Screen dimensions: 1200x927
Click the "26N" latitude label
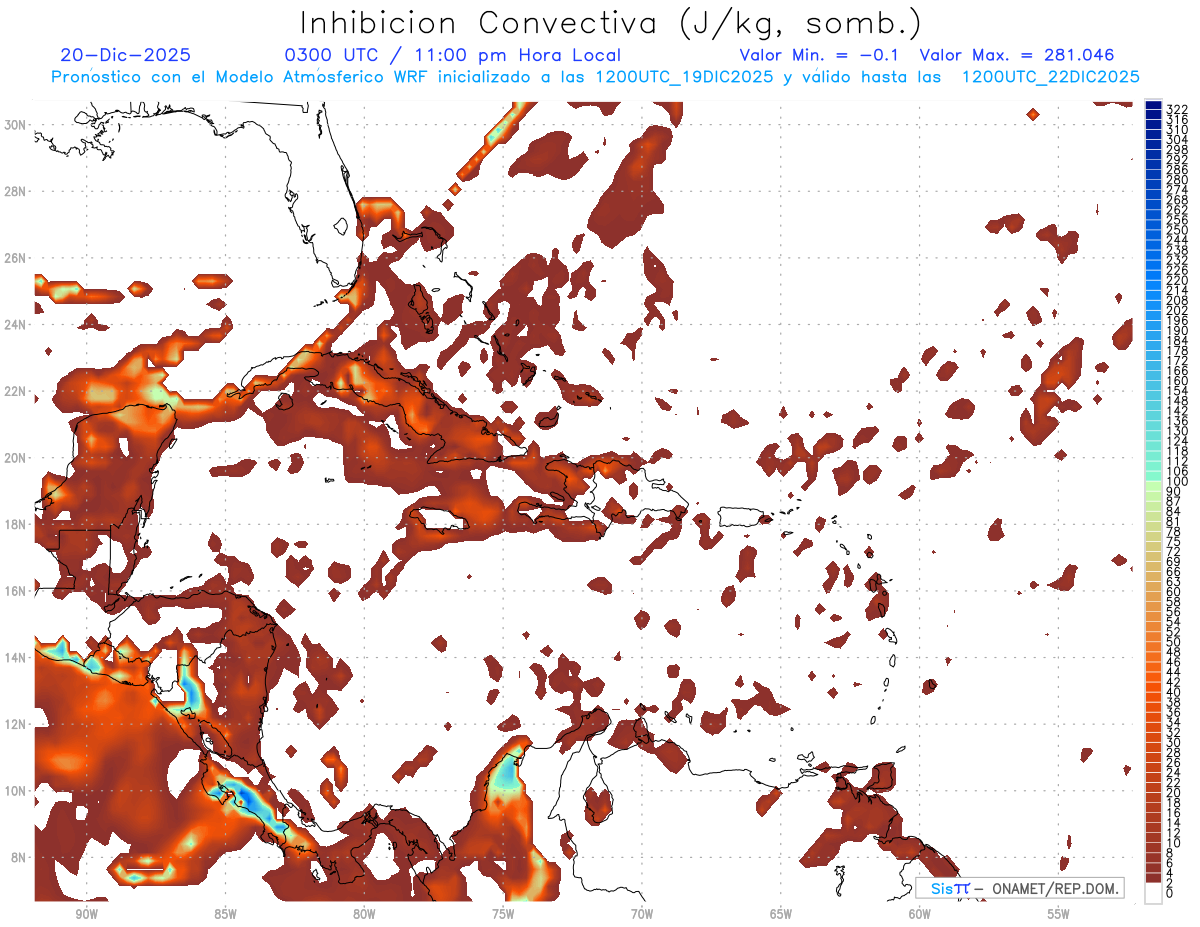(17, 258)
